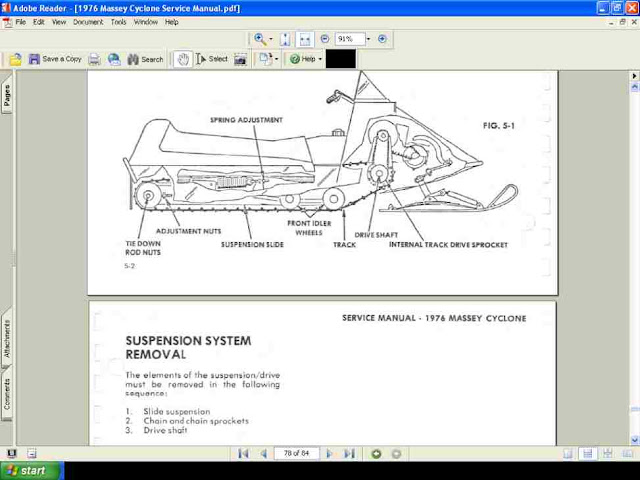Expand the zoom tool dropdown arrow
This screenshot has height=480, width=640.
(271, 39)
